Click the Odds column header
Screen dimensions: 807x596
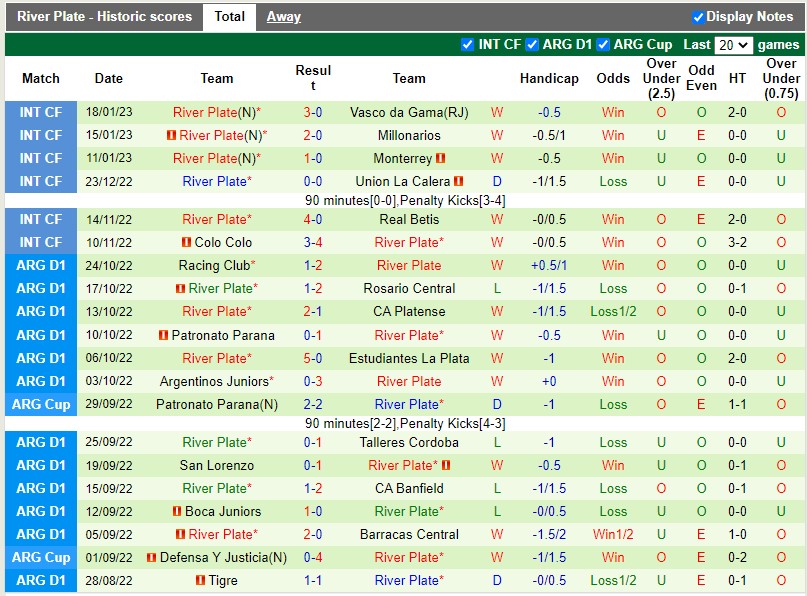[x=613, y=78]
